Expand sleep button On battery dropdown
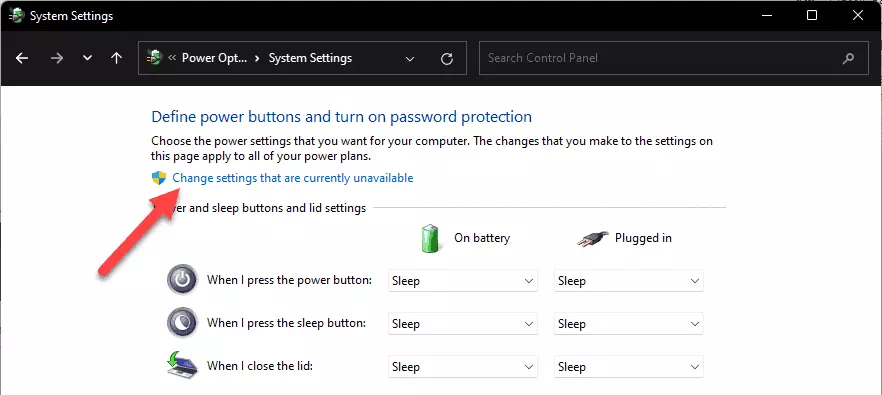The image size is (882, 395). coord(463,324)
